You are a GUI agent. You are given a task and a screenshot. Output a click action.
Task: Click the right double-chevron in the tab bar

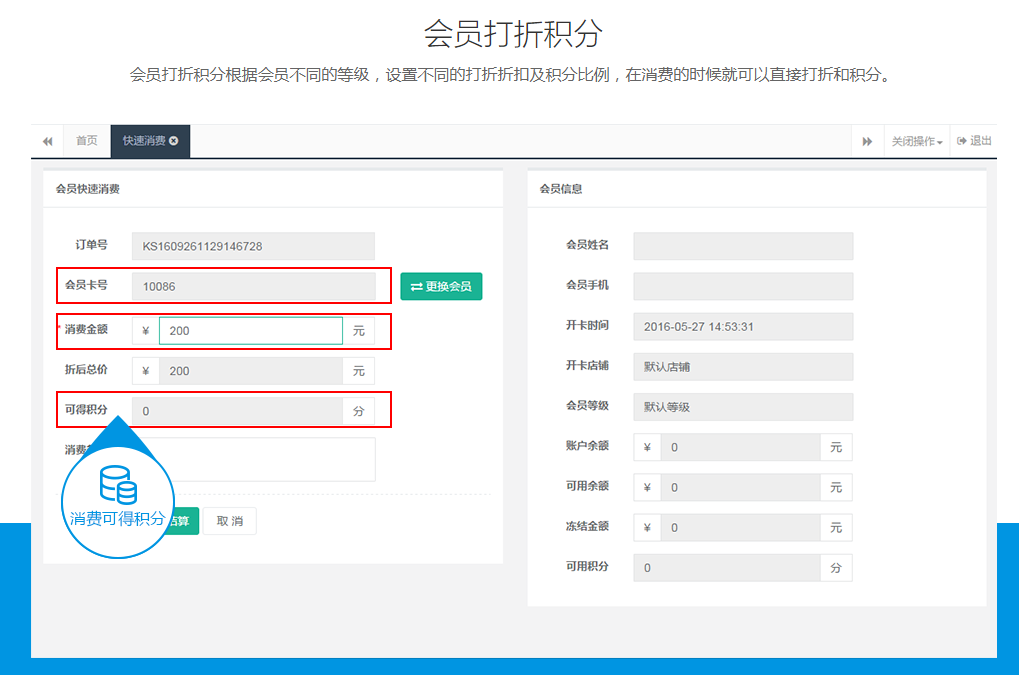(866, 140)
